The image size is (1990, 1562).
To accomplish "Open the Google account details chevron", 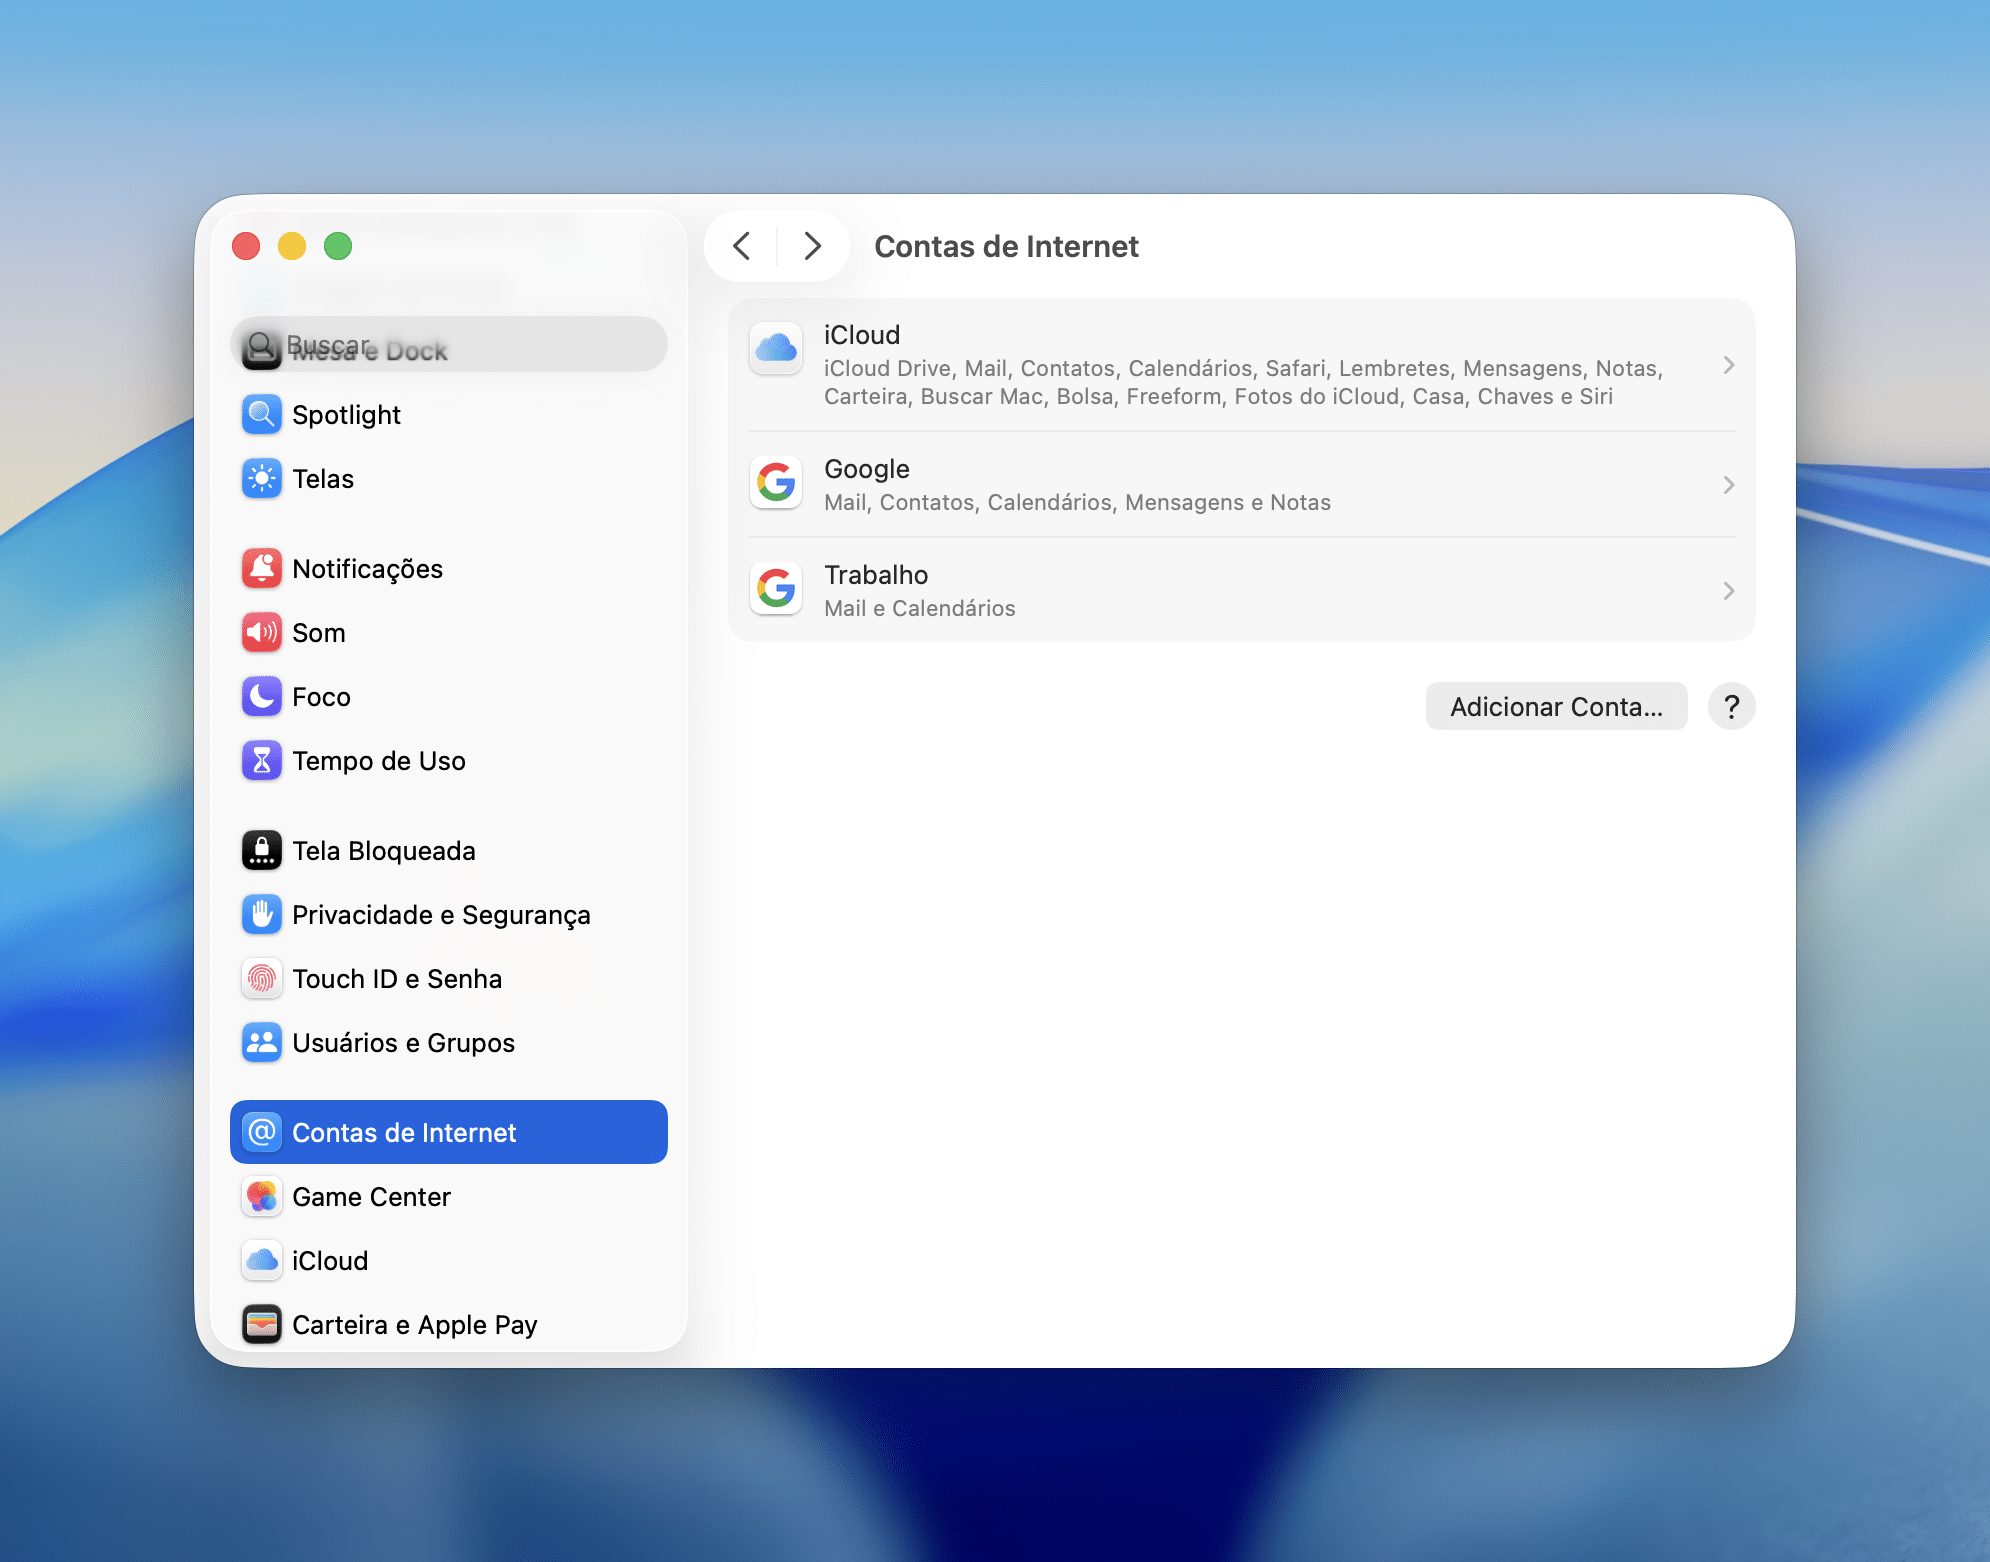I will point(1728,485).
